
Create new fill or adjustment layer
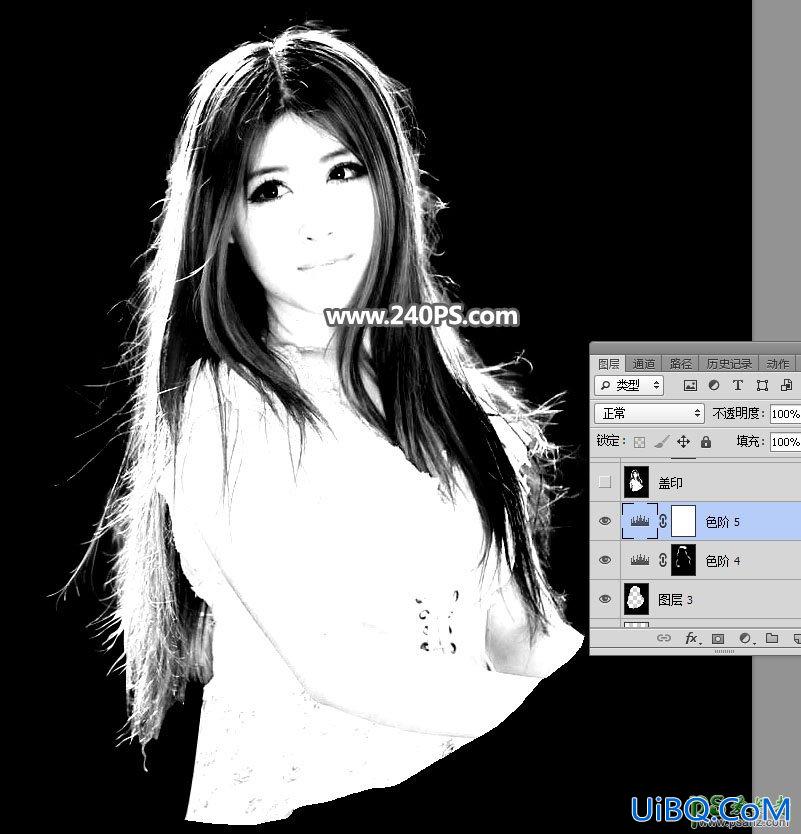(x=746, y=638)
